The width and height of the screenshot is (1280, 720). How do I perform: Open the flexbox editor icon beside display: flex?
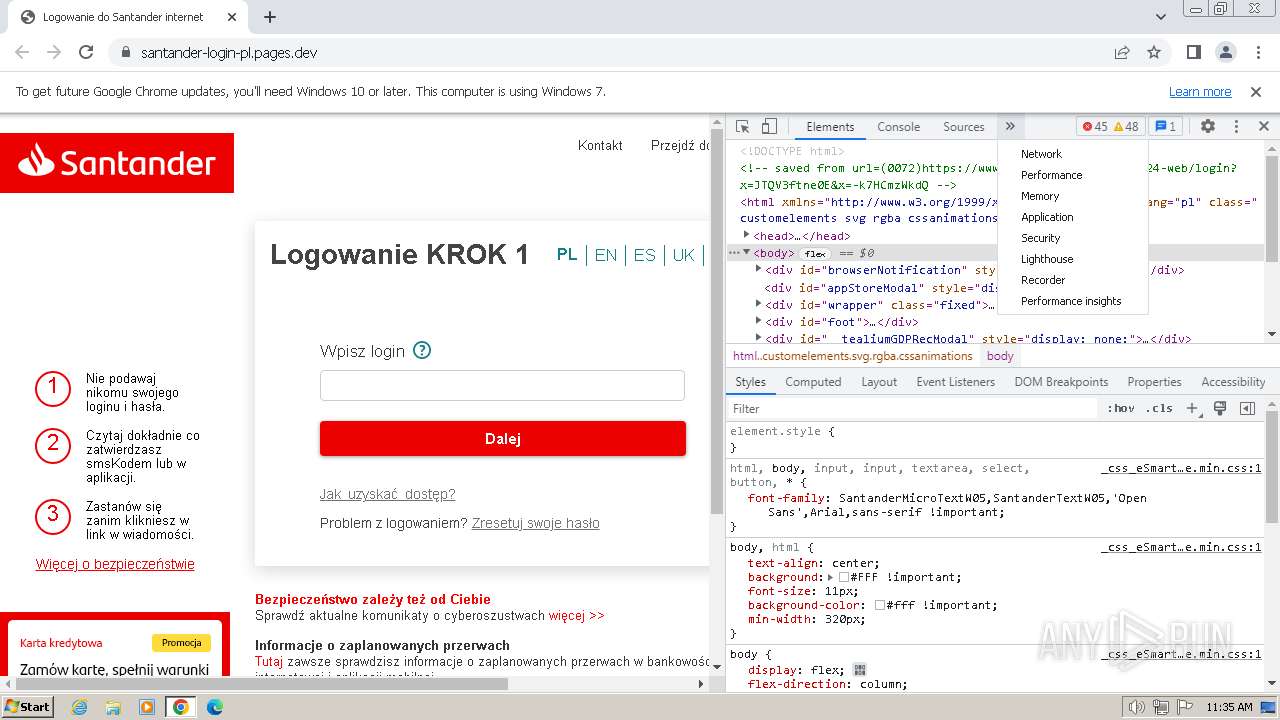(x=860, y=670)
